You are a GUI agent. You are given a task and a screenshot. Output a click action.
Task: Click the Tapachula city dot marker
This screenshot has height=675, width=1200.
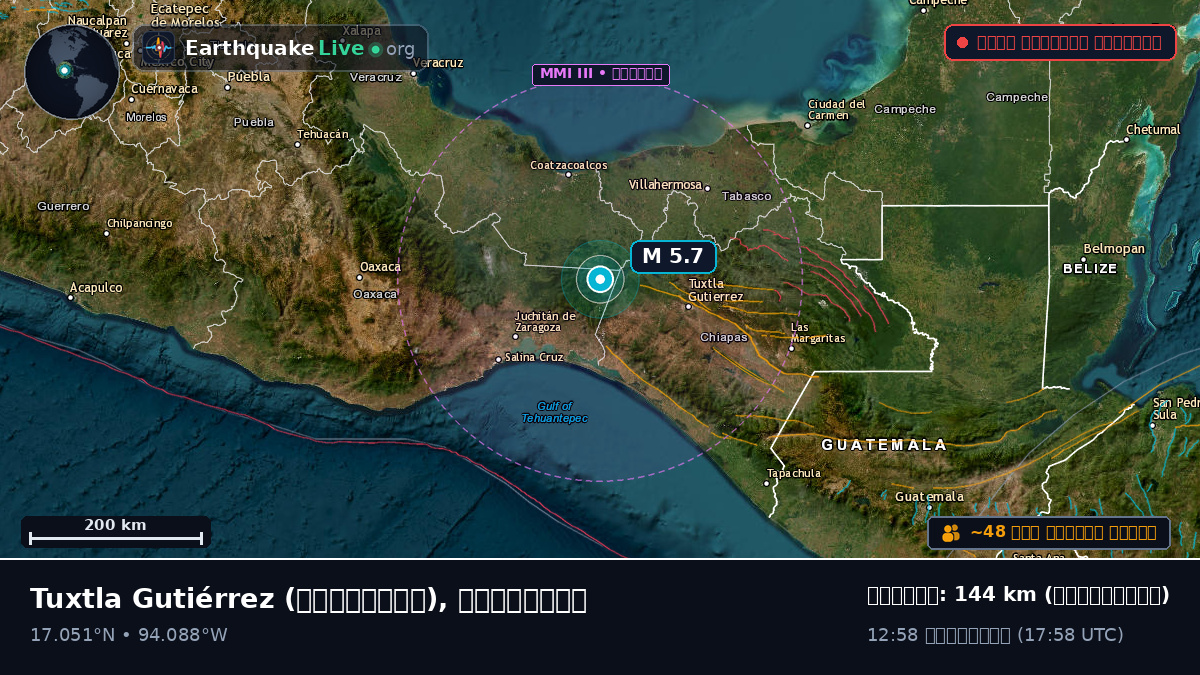767,483
